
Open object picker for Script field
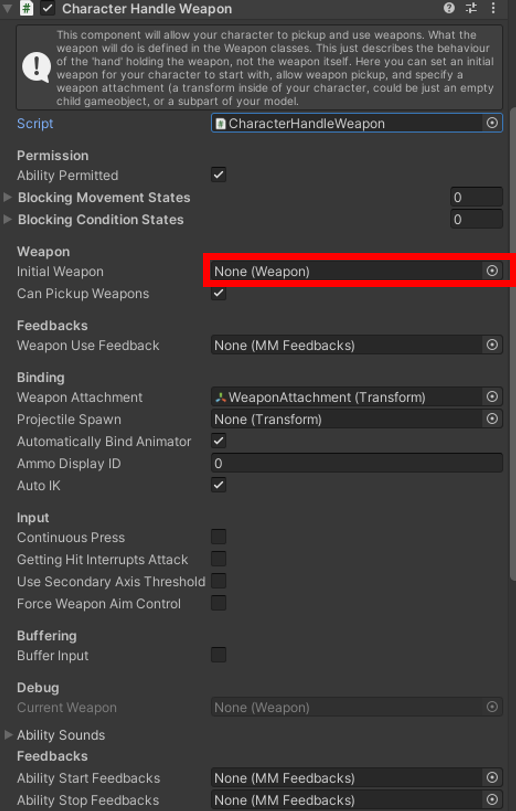coord(492,123)
